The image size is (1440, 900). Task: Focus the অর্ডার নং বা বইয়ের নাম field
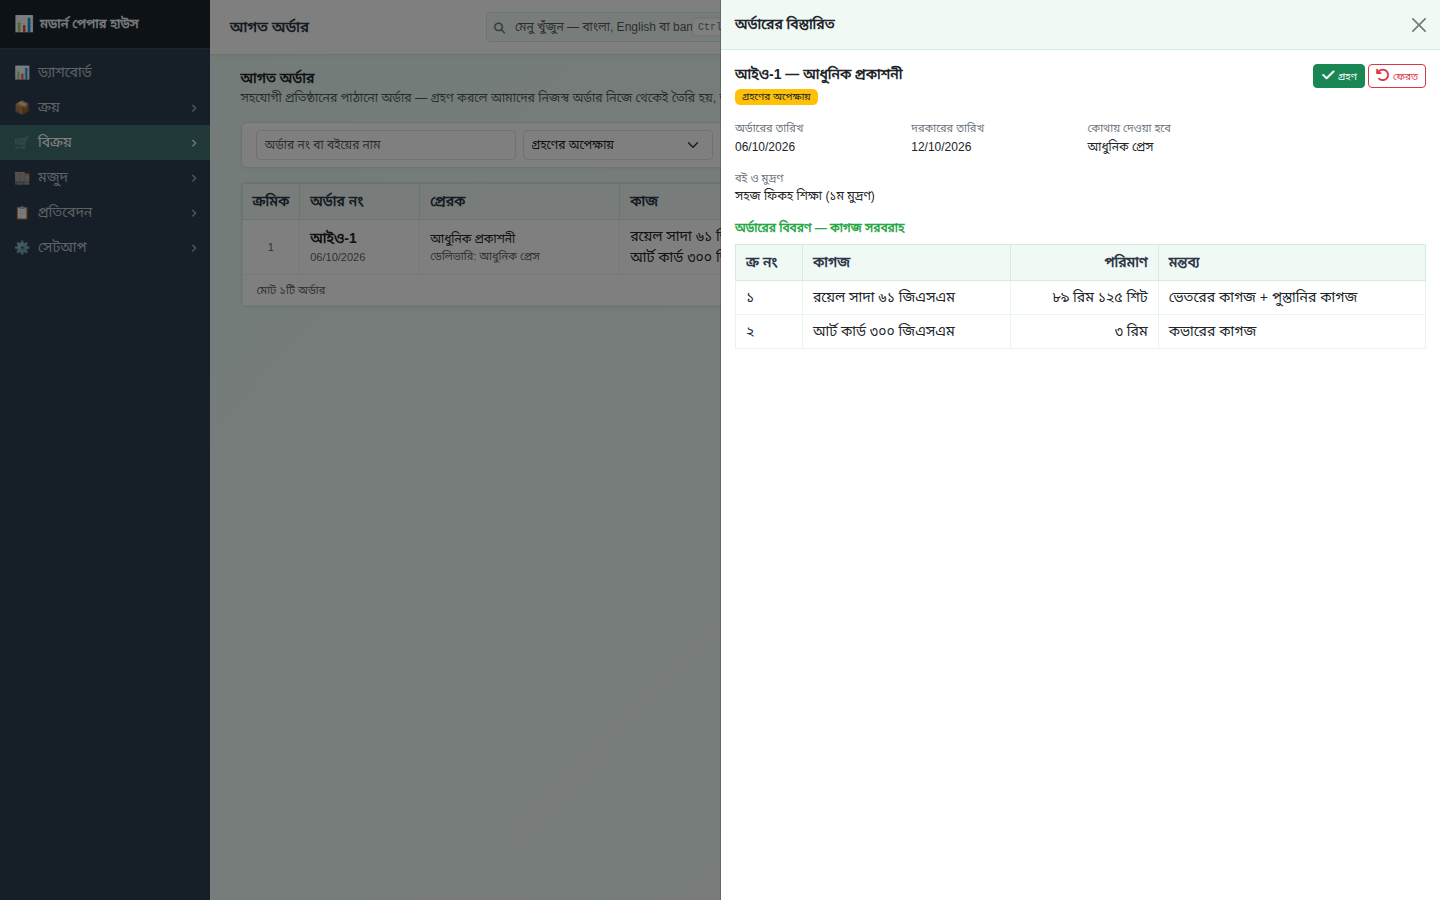[386, 145]
